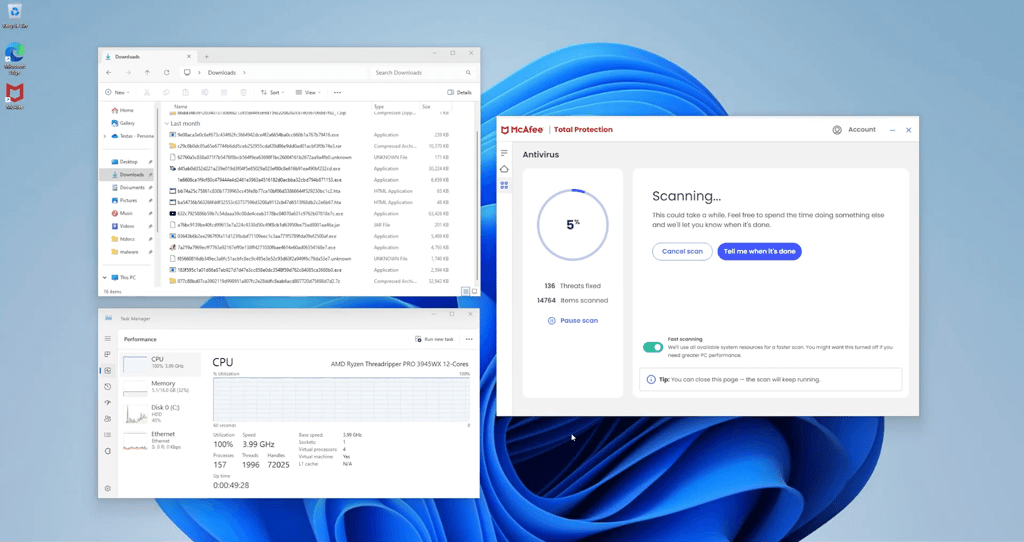Select the Downloads tab in Explorer
1024x542 pixels.
pos(148,57)
